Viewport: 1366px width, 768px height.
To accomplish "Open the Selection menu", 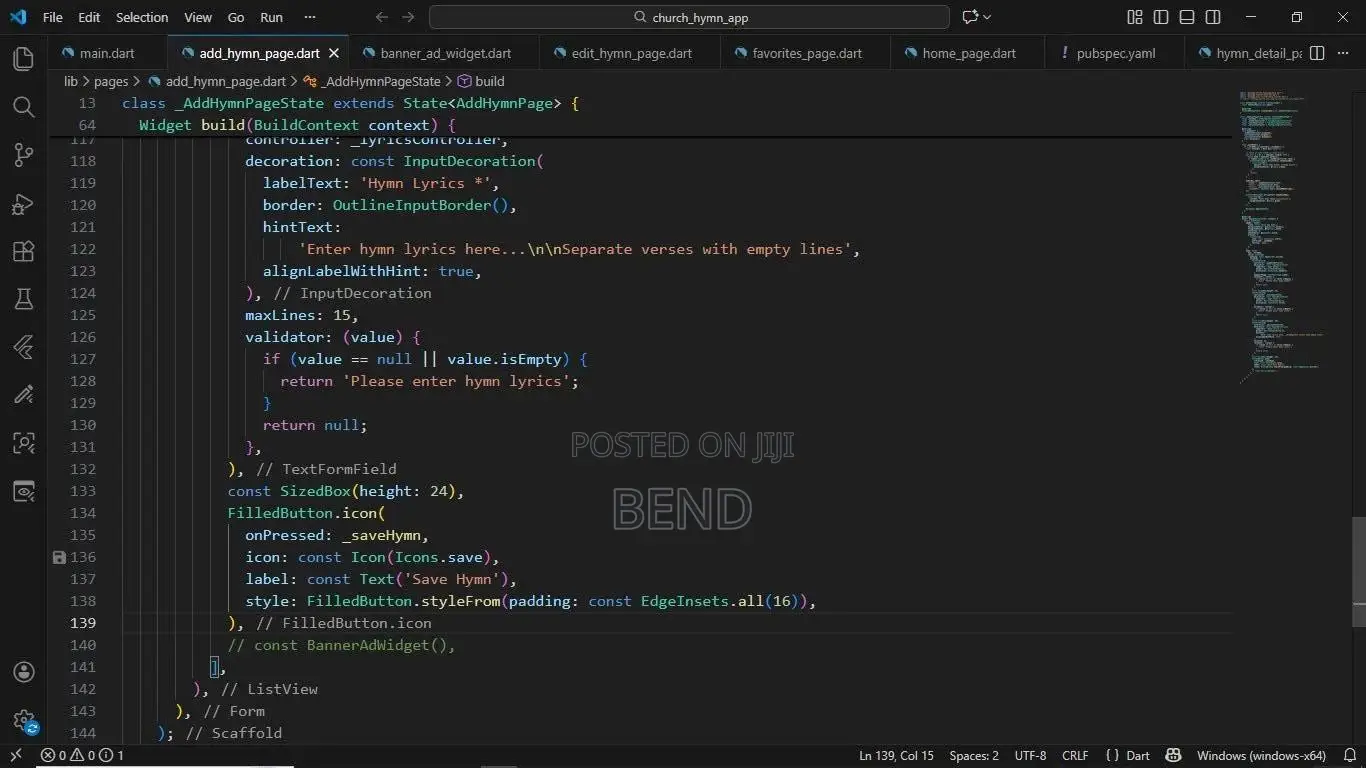I will pyautogui.click(x=142, y=17).
